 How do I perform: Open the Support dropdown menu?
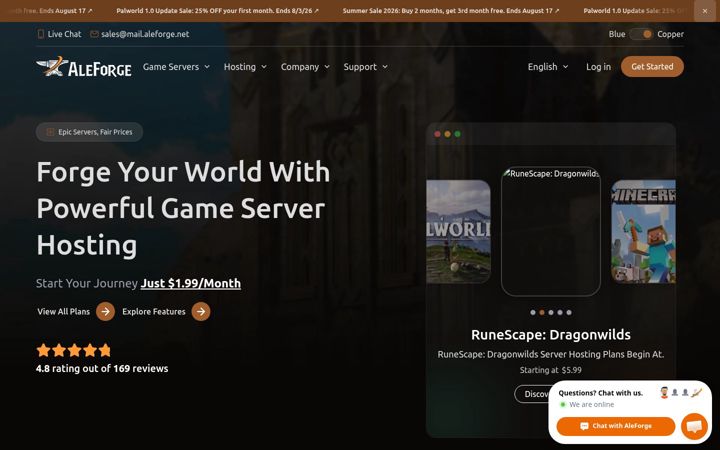pos(366,67)
